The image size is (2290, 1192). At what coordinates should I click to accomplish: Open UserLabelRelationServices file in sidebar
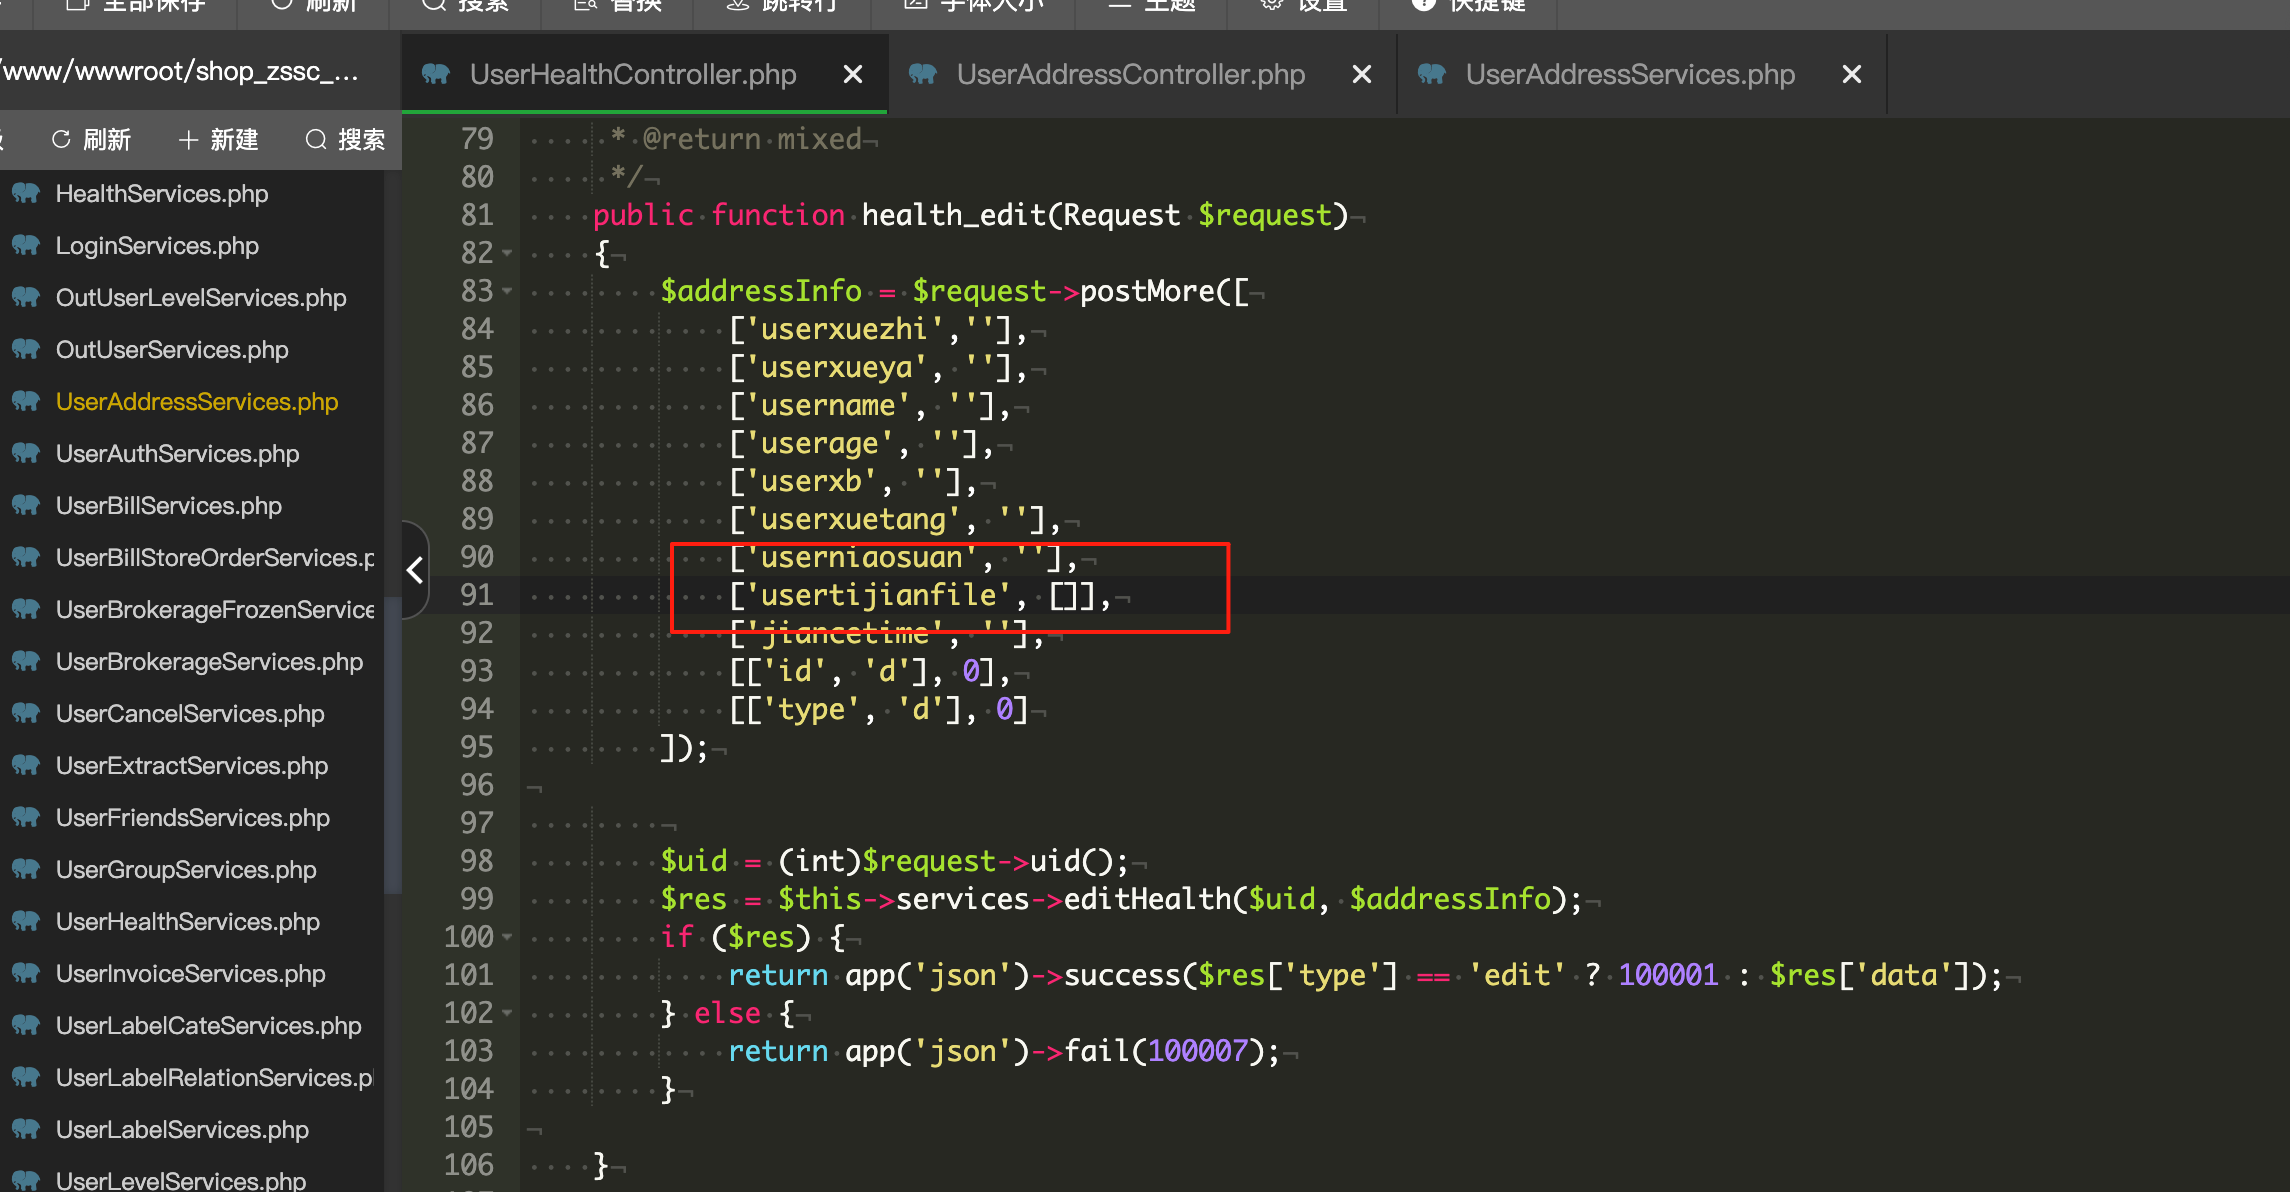tap(215, 1077)
